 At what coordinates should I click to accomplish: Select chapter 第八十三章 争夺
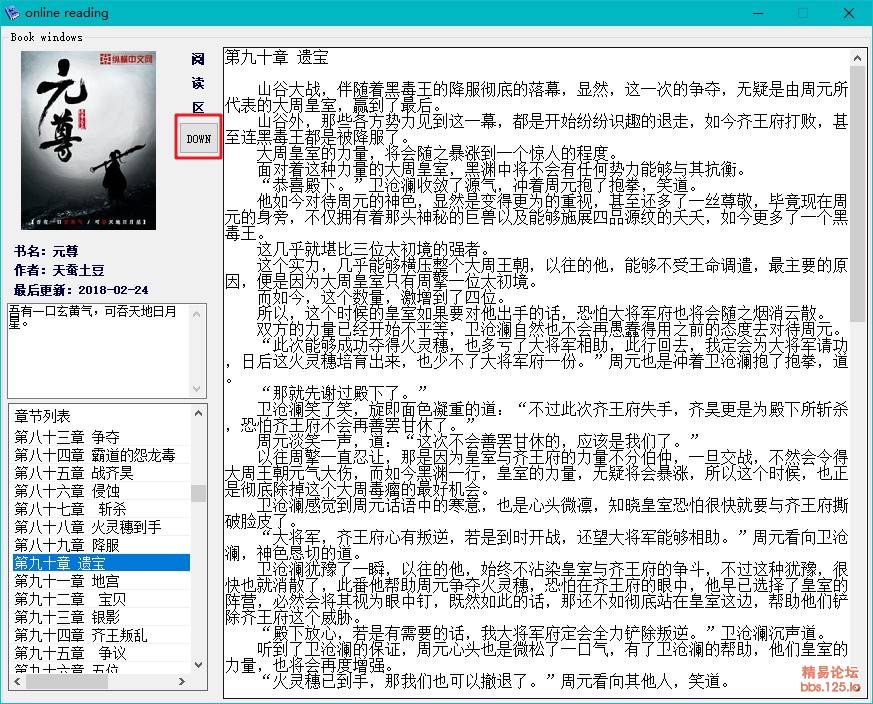(x=67, y=437)
